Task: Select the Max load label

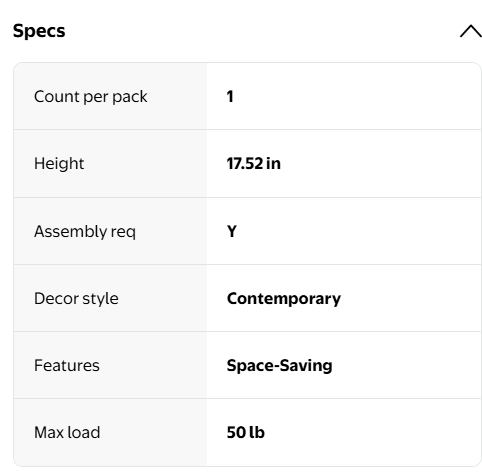Action: pos(67,432)
